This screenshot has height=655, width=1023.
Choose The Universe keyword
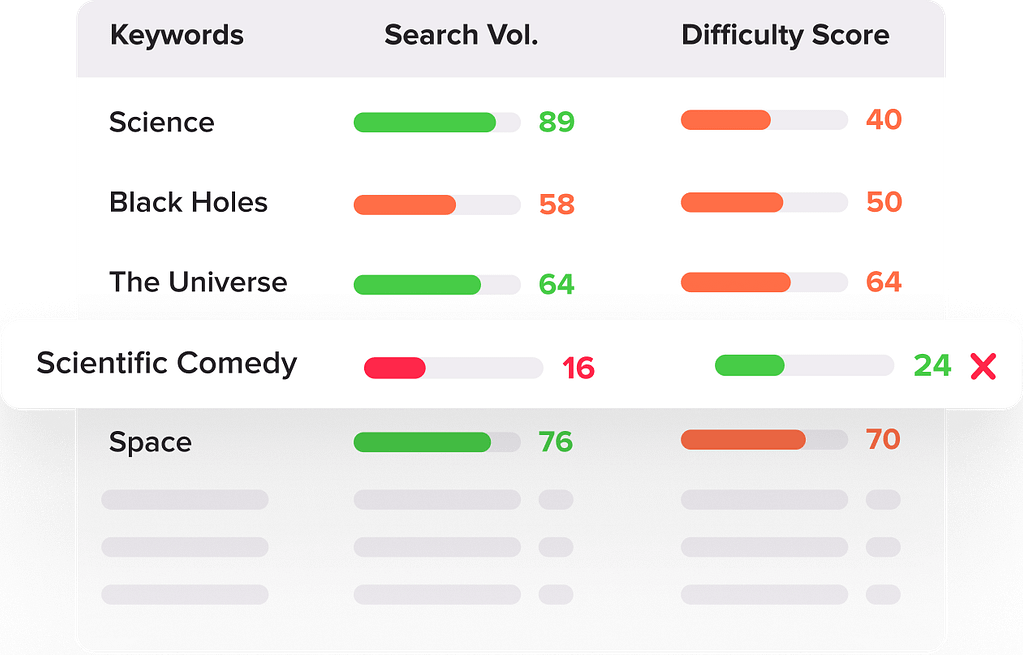click(x=198, y=283)
